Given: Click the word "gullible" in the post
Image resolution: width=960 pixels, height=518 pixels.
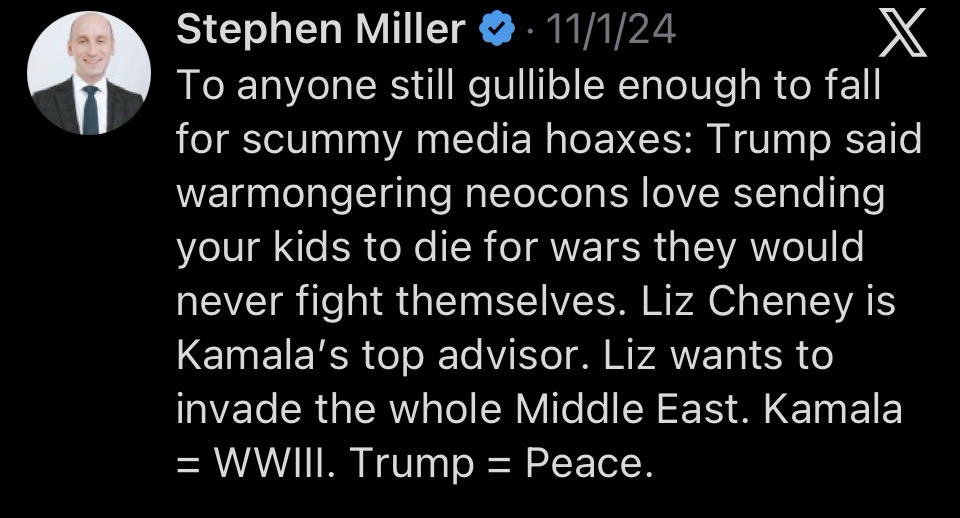Looking at the screenshot, I should pos(540,86).
